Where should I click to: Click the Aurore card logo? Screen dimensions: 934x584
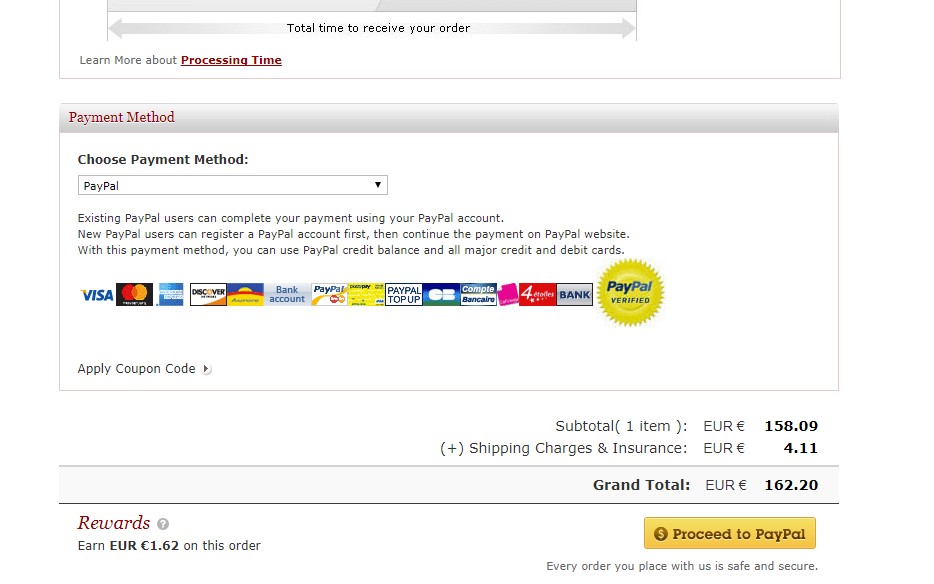[x=245, y=294]
